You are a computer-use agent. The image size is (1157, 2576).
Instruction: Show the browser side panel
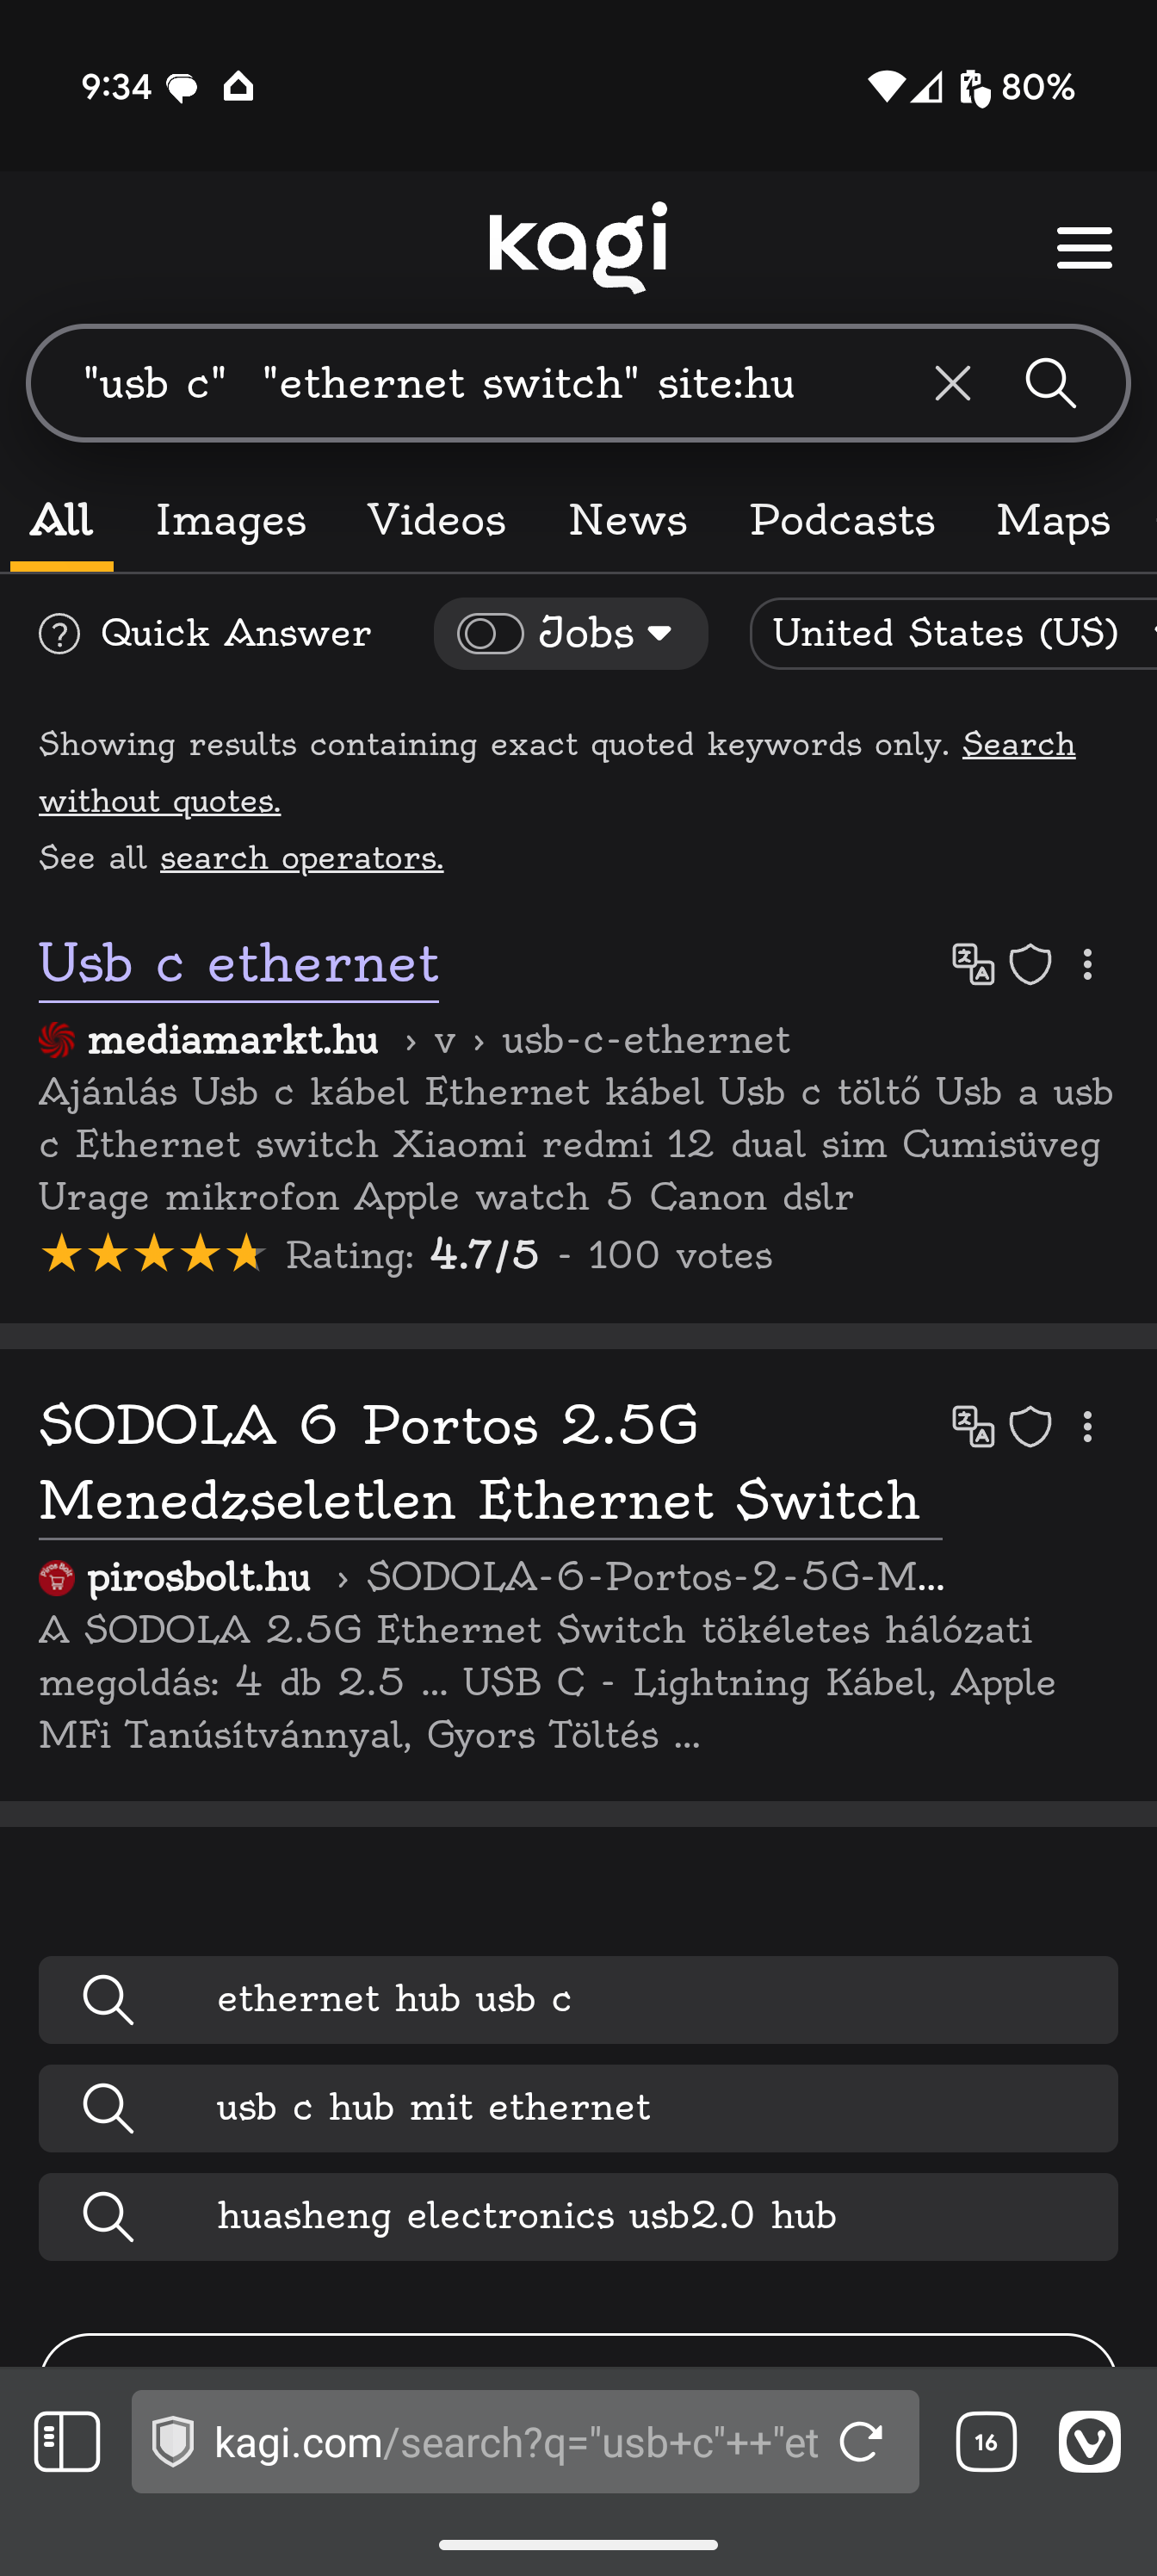[67, 2441]
